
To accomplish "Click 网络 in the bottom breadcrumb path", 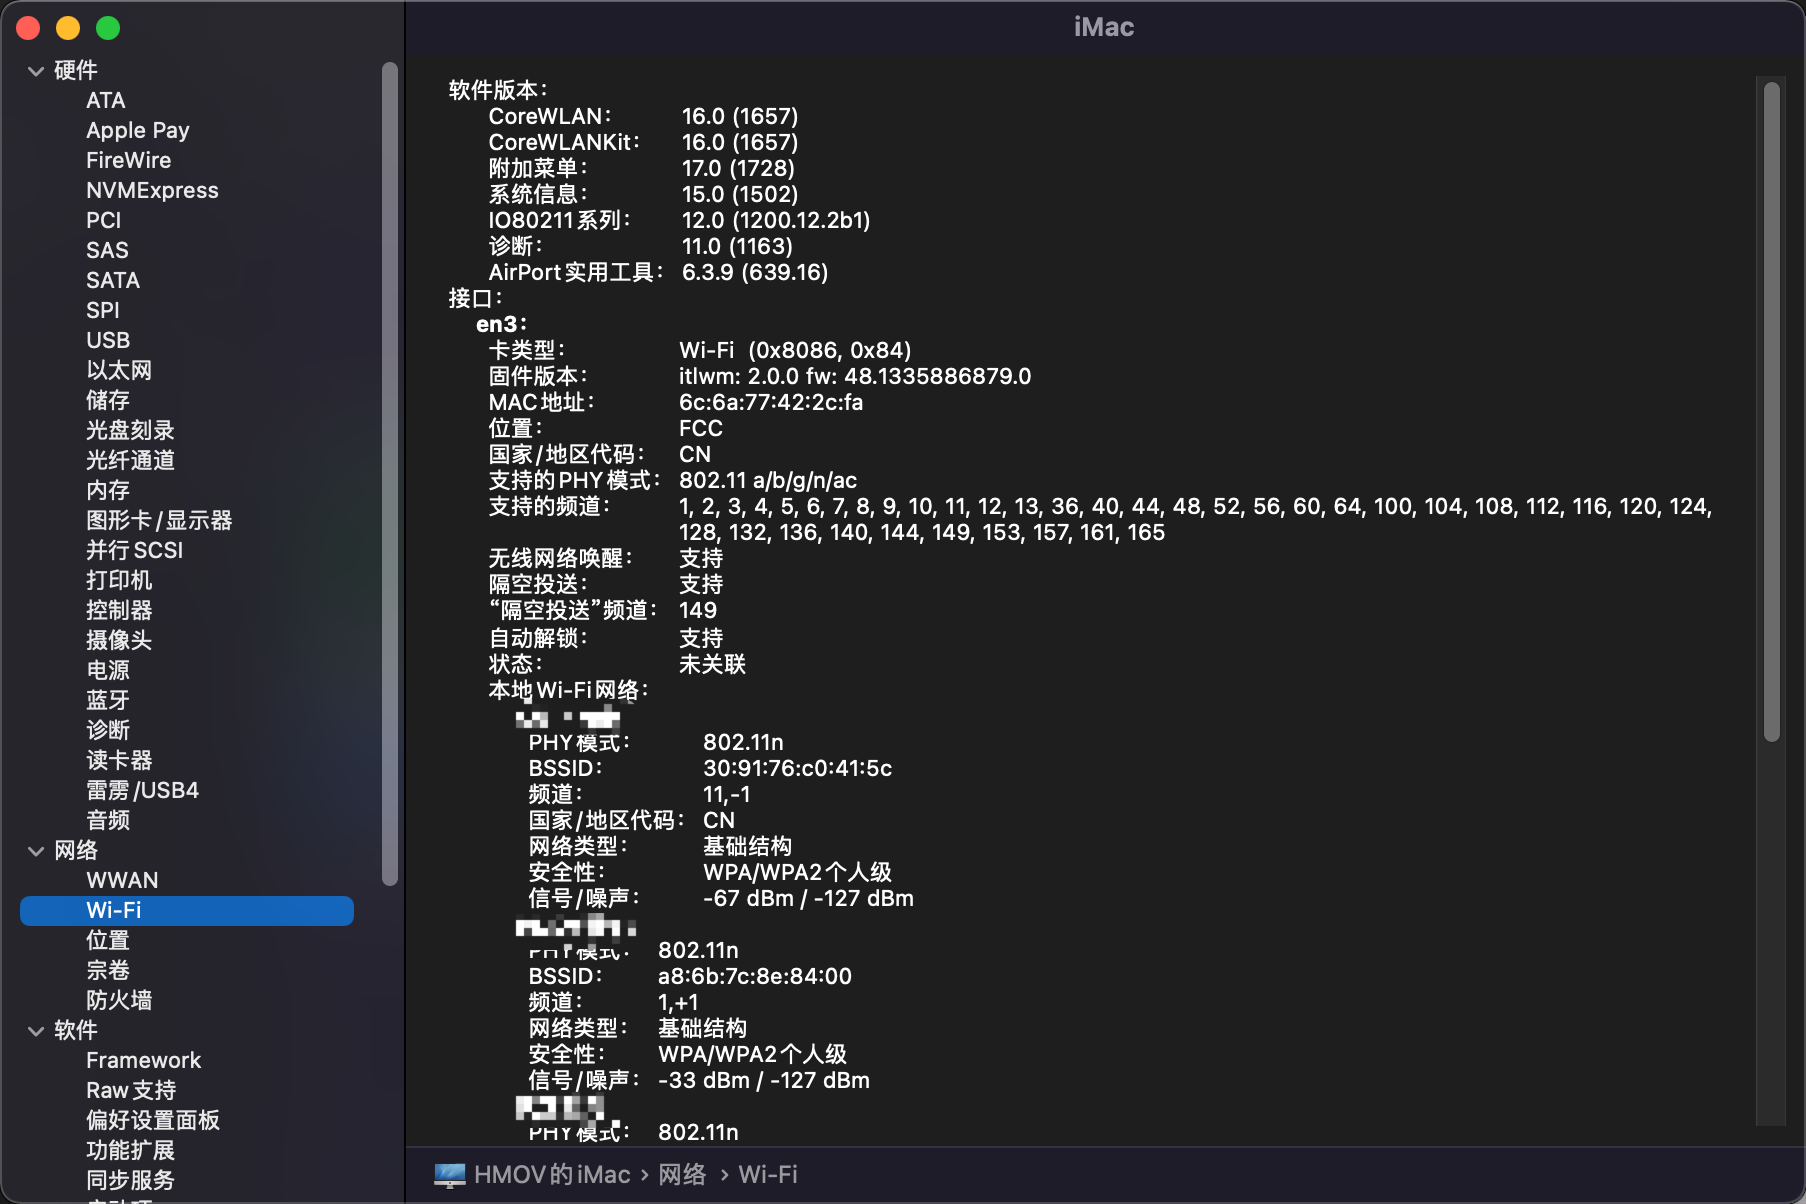I will coord(683,1174).
